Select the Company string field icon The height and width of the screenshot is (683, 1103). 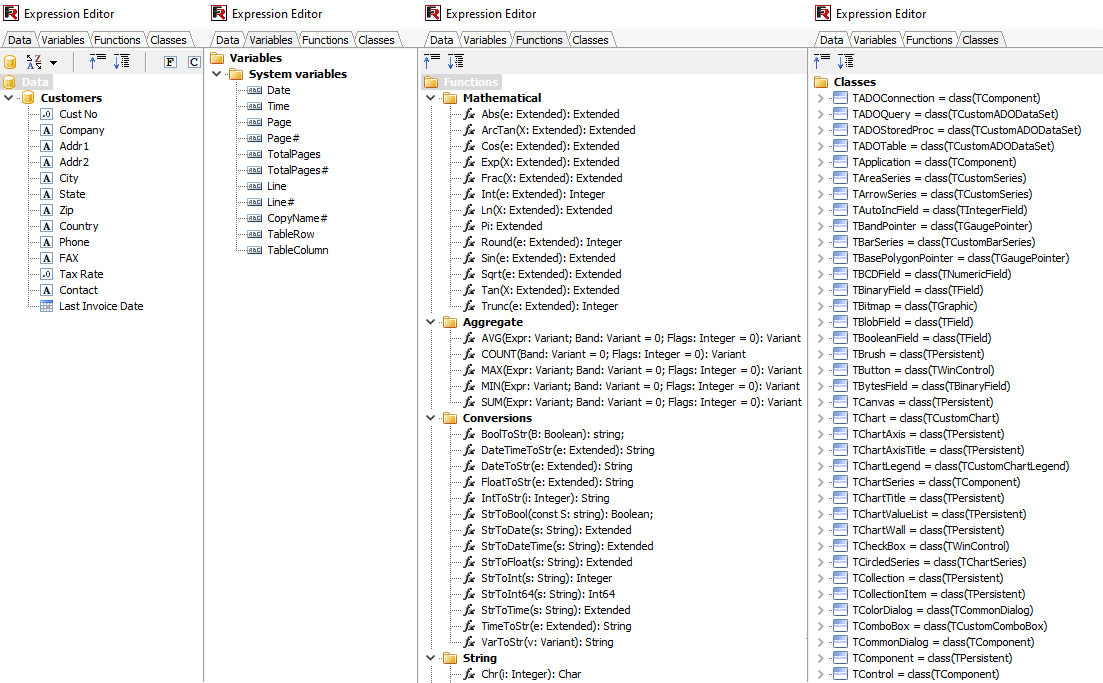[x=46, y=130]
